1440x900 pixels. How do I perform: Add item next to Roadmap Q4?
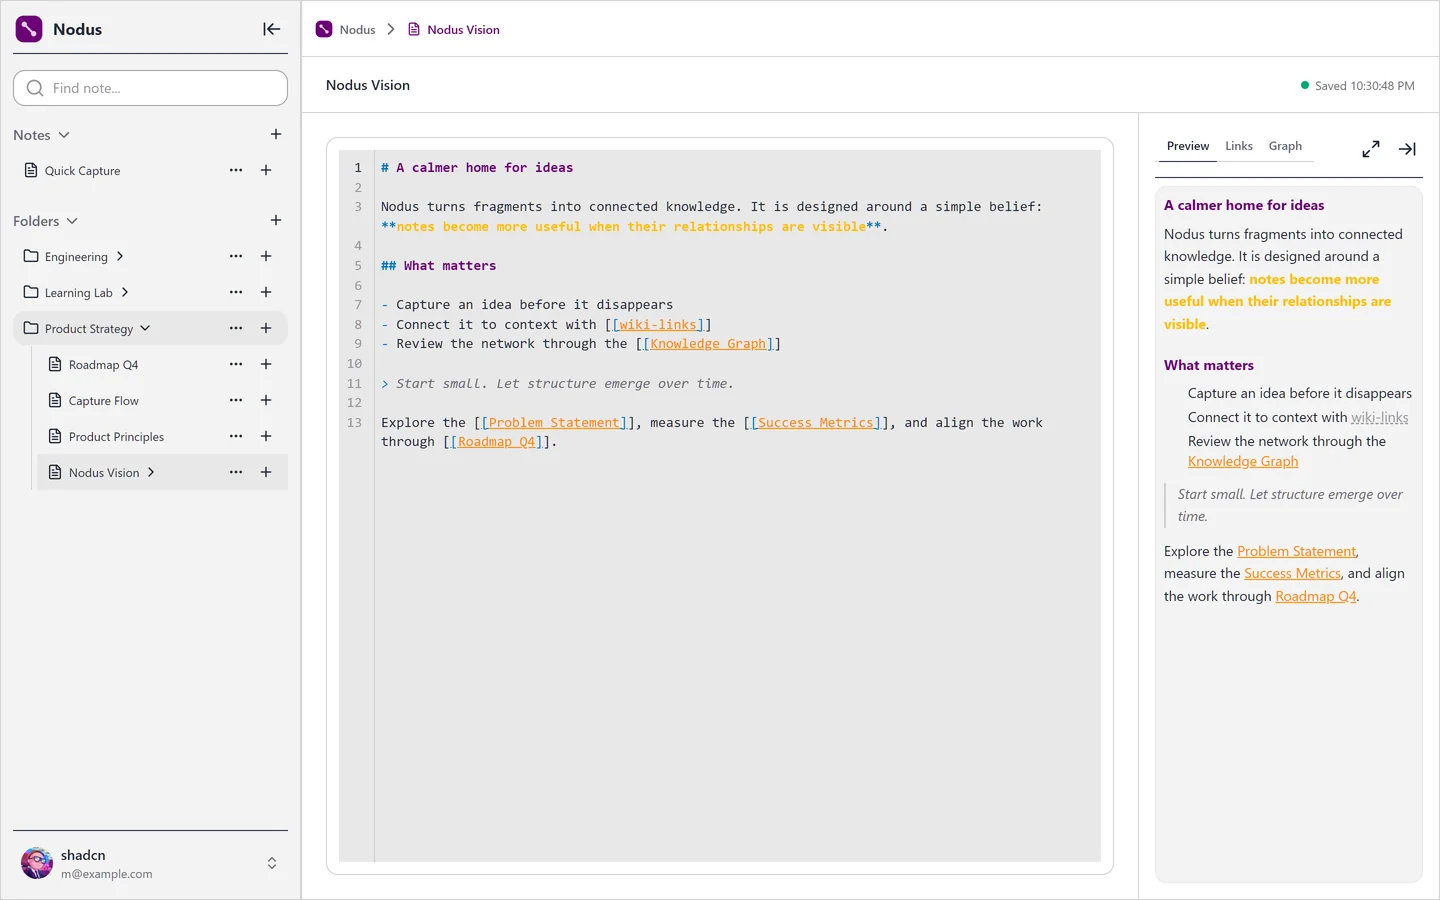[266, 364]
